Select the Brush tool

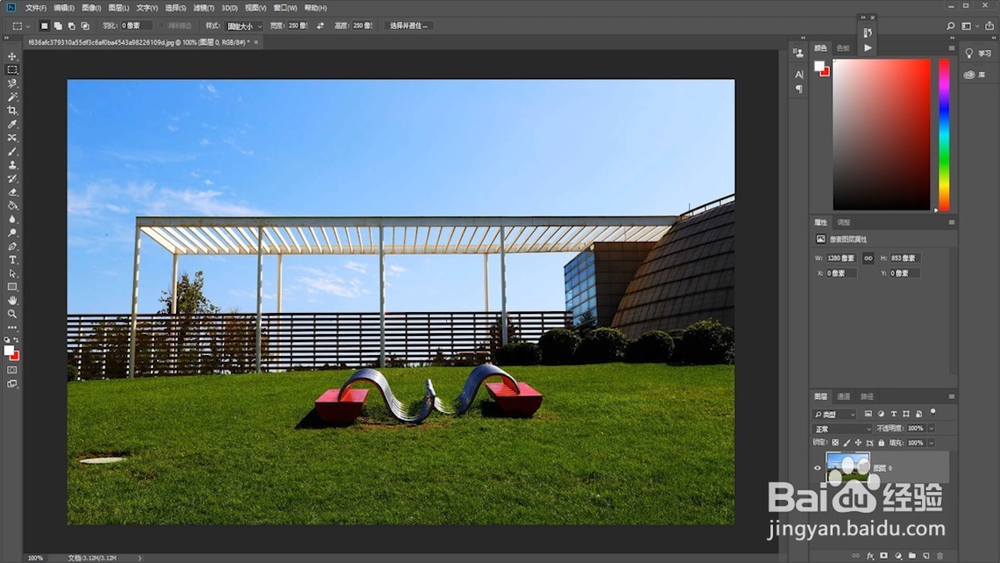12,151
